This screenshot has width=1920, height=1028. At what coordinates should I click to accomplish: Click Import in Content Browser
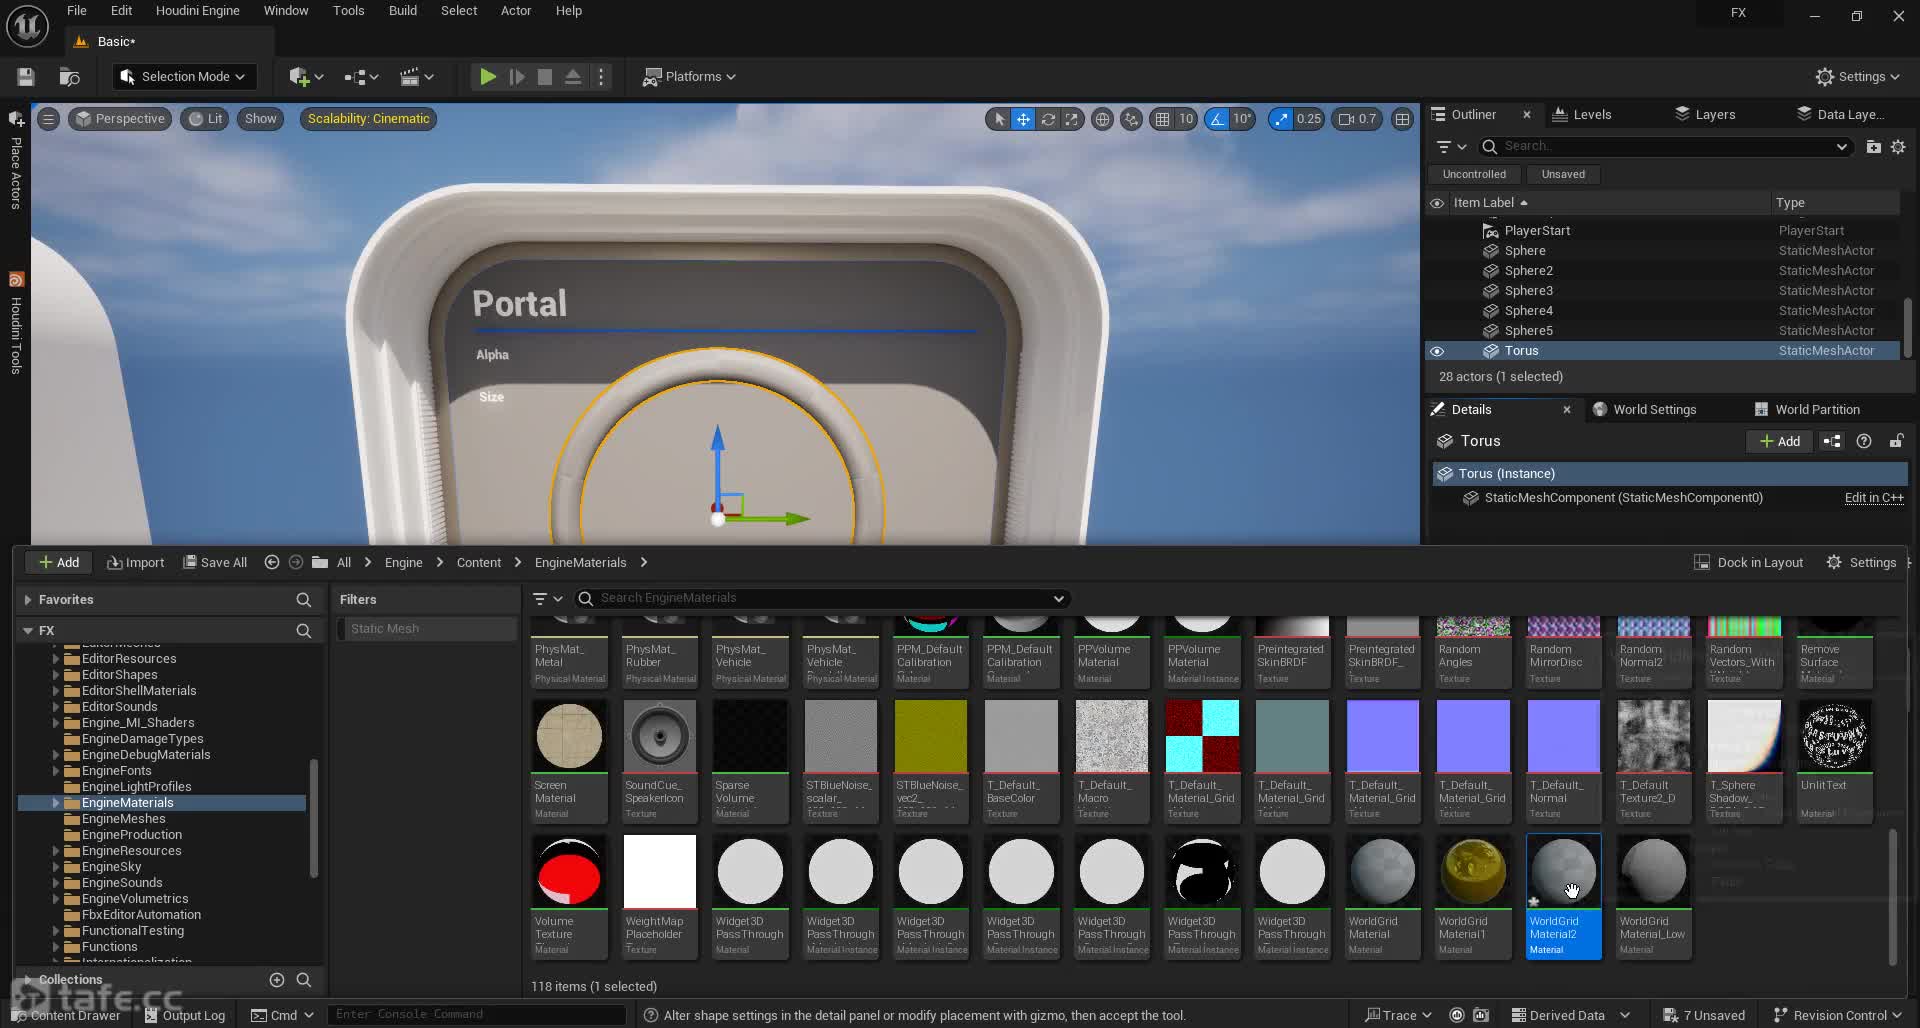pos(135,563)
